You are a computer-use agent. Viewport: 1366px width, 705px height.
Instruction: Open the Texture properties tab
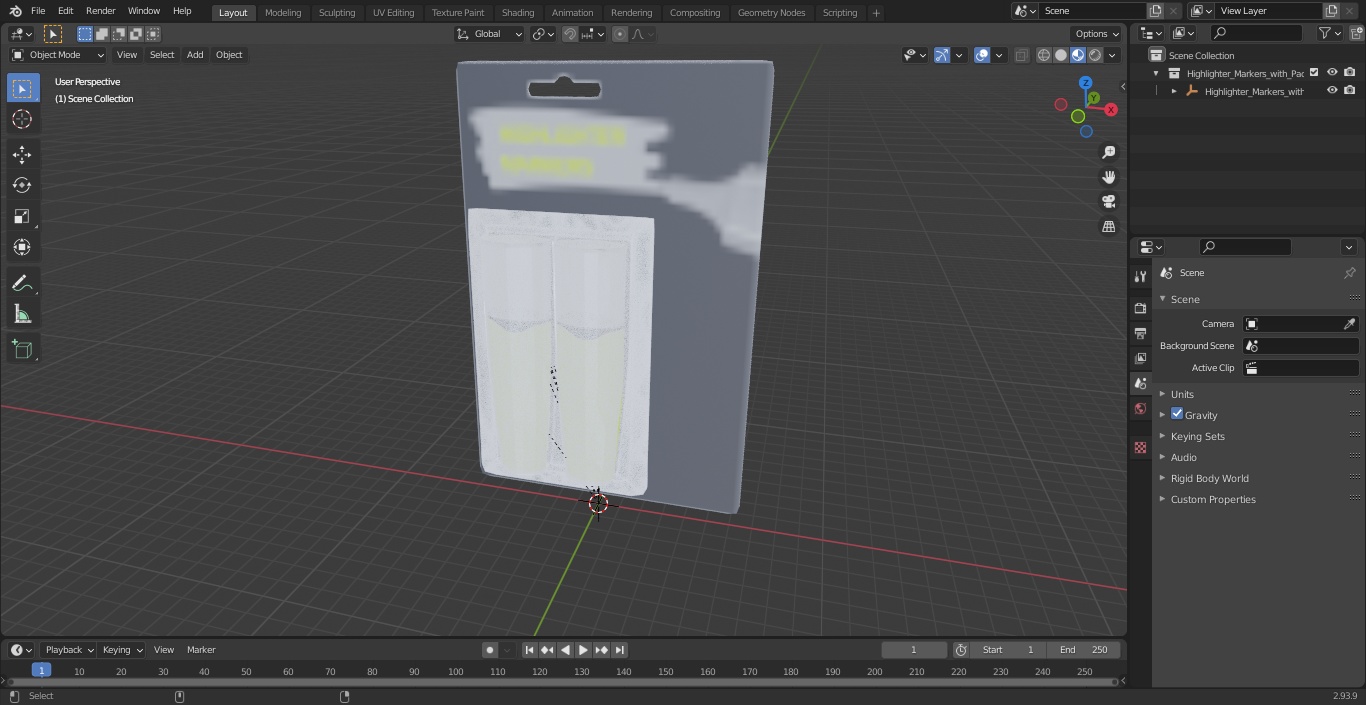click(x=1140, y=448)
